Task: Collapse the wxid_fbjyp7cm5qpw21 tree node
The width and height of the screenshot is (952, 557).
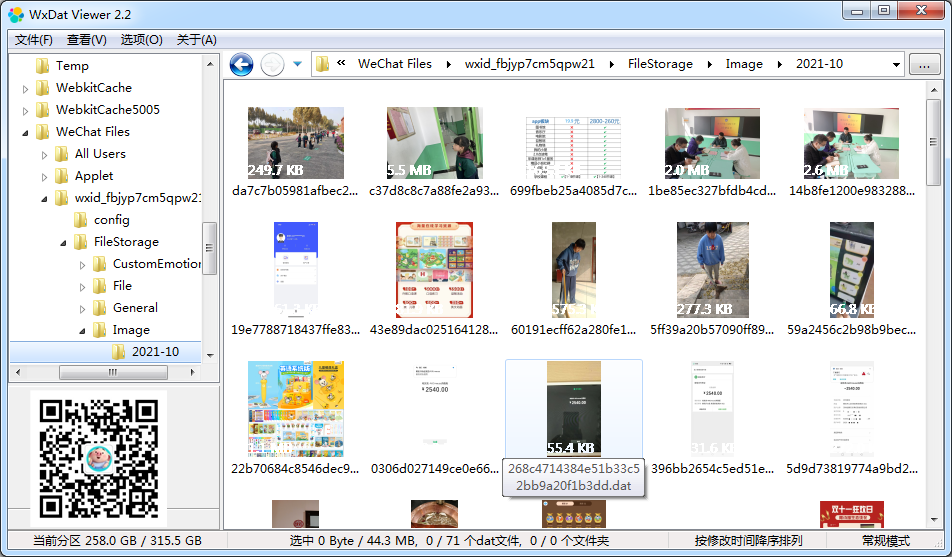Action: pyautogui.click(x=44, y=199)
